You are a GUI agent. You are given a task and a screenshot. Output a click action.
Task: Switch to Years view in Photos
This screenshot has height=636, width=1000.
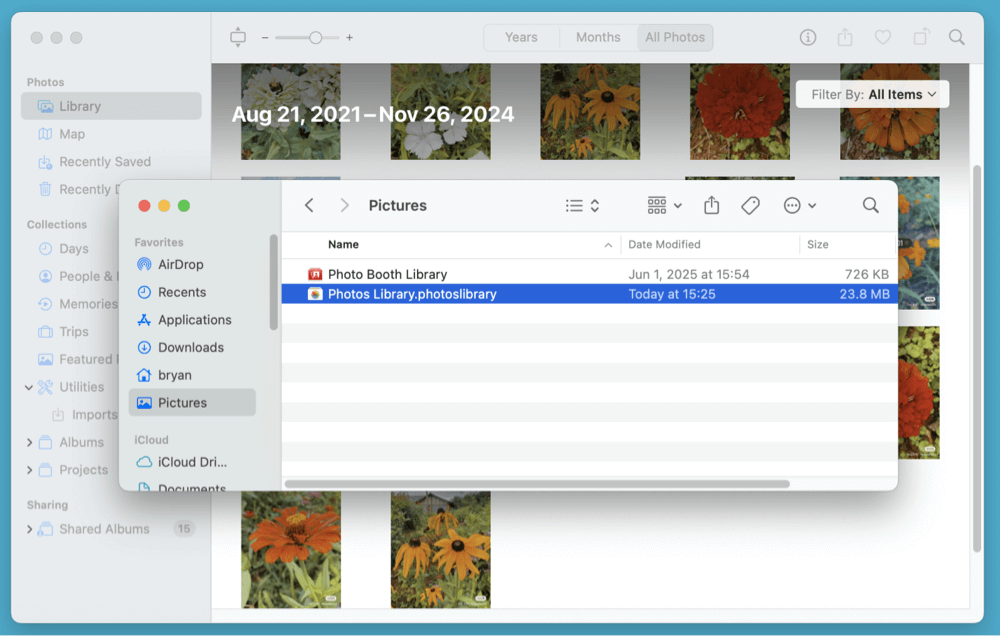(521, 37)
